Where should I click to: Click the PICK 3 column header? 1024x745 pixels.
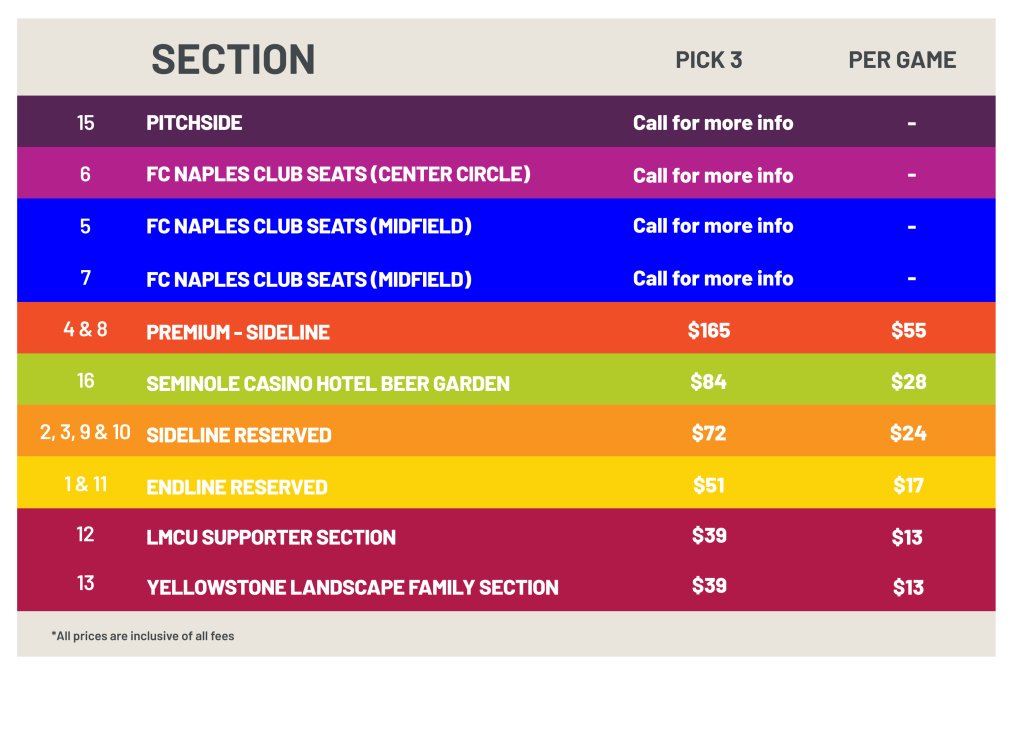[708, 60]
